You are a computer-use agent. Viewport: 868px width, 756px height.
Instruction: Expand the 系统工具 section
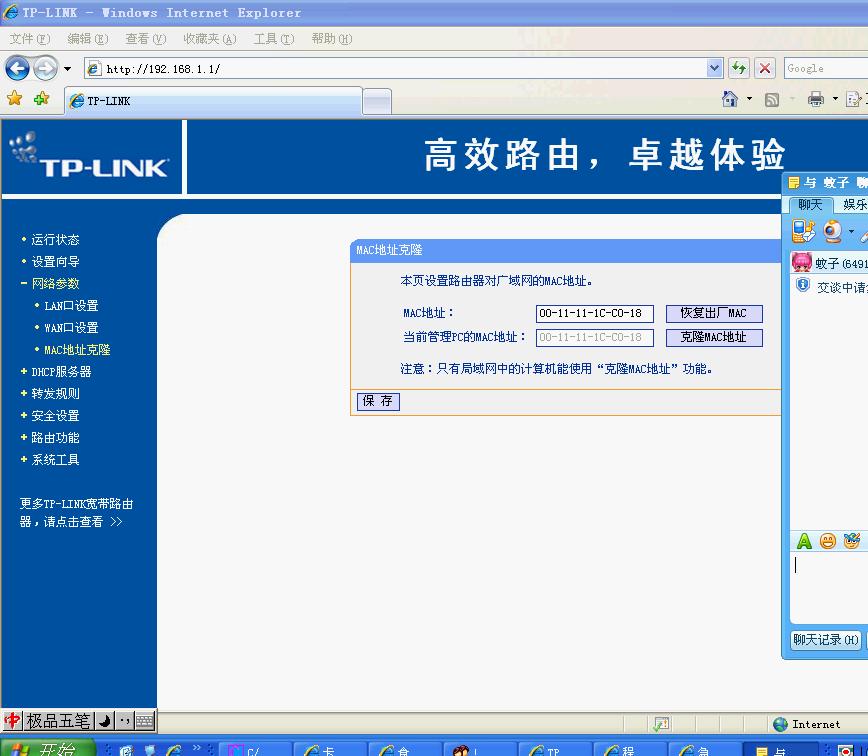tap(55, 460)
